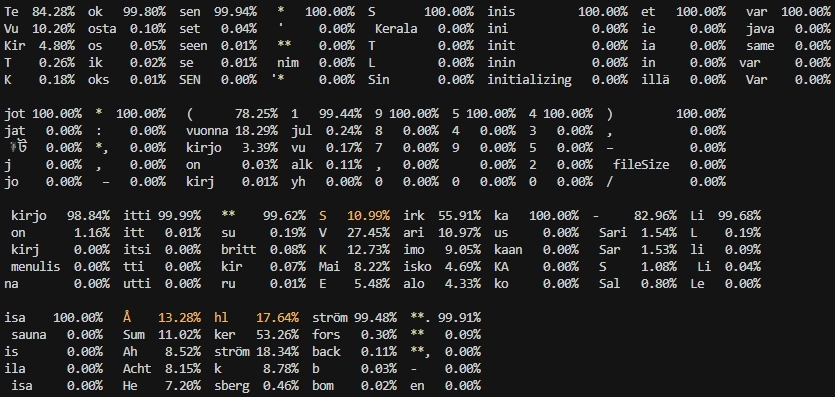Select the token 'vuonna'
The width and height of the screenshot is (835, 397).
pyautogui.click(x=207, y=130)
